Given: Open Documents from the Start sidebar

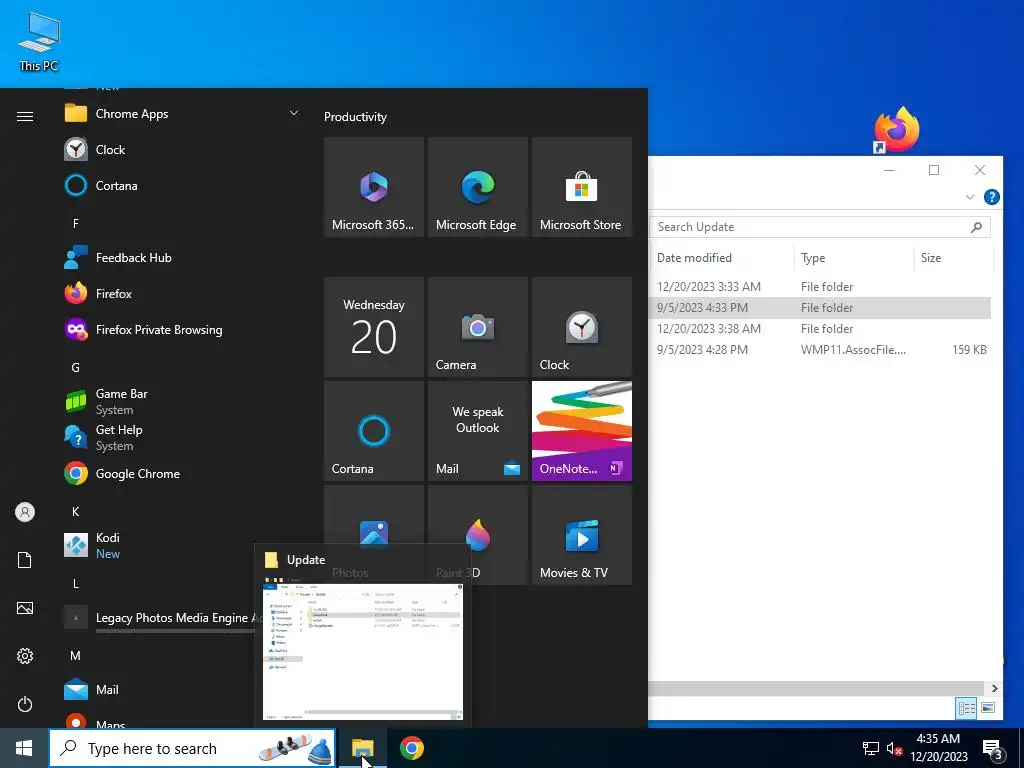Looking at the screenshot, I should point(25,560).
